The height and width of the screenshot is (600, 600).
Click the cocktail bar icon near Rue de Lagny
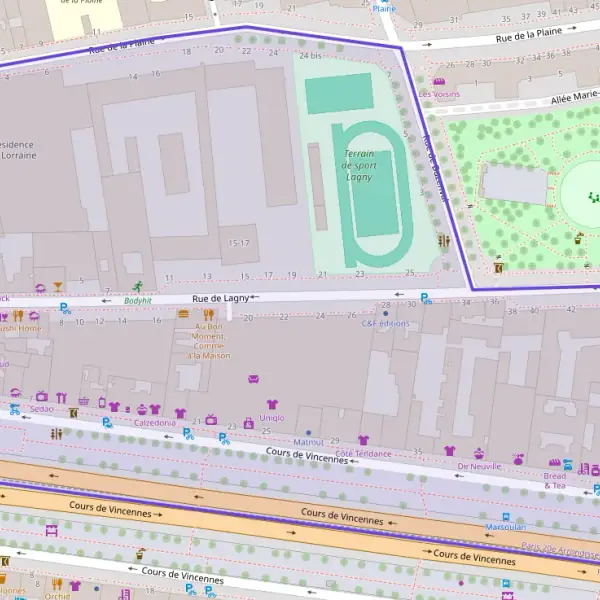58,286
